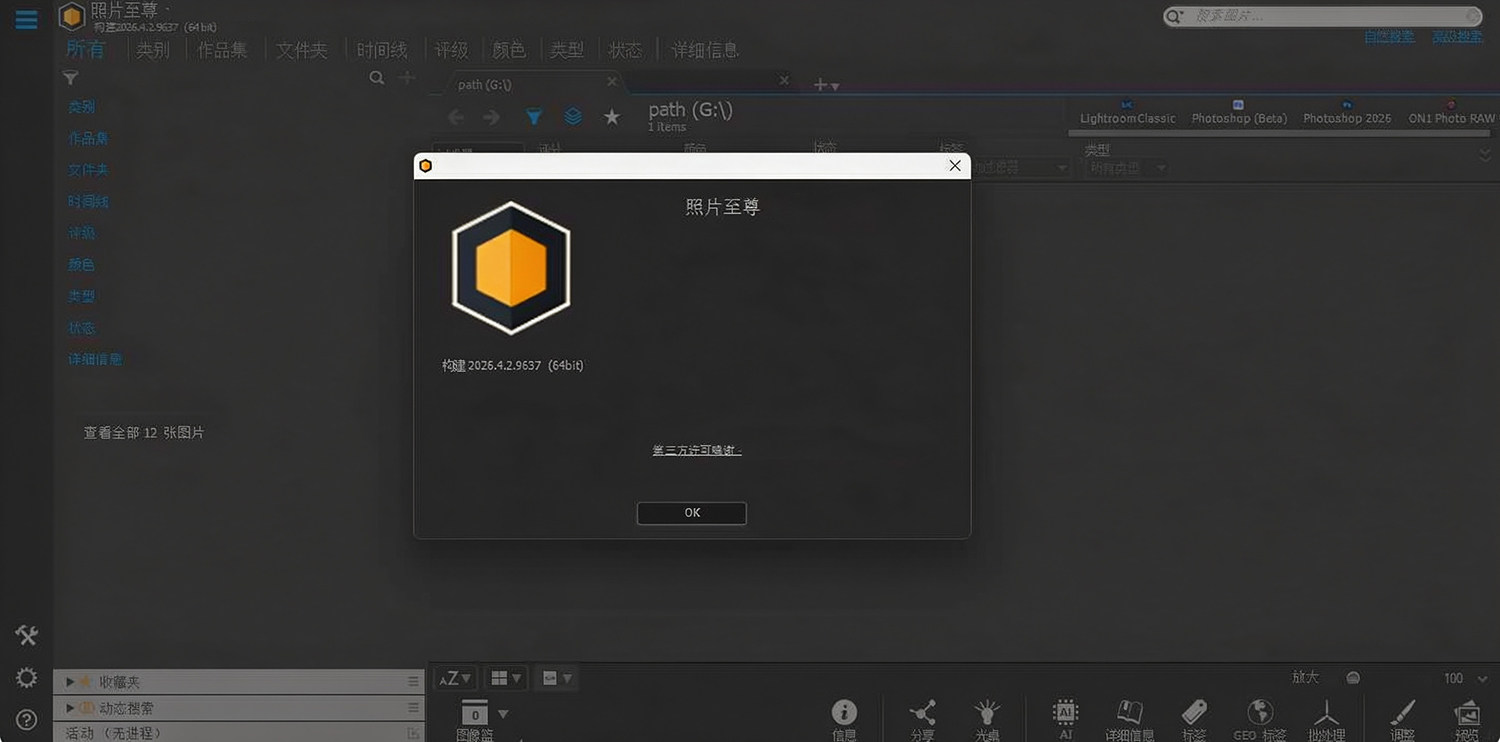Click the Labels (标签) tag icon

pos(1194,712)
